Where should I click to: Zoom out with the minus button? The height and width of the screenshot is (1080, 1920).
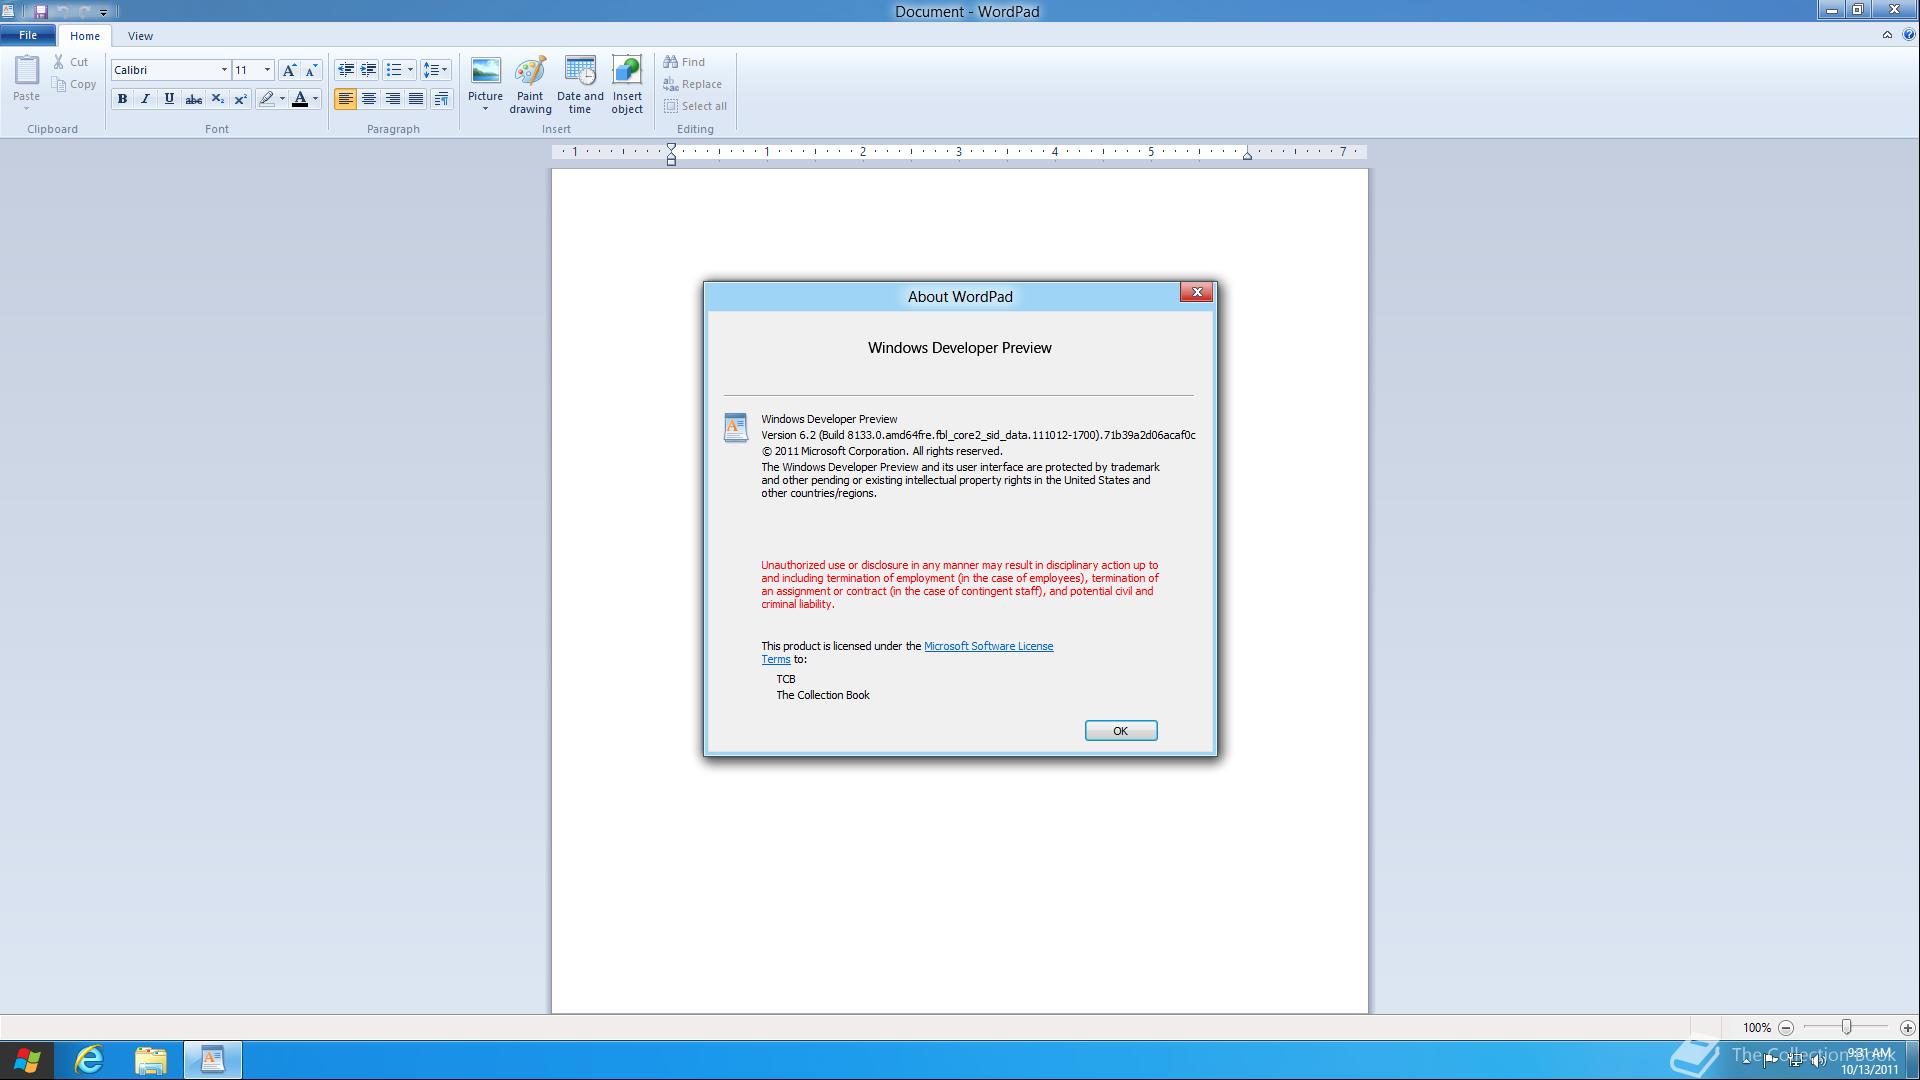pyautogui.click(x=1786, y=1028)
